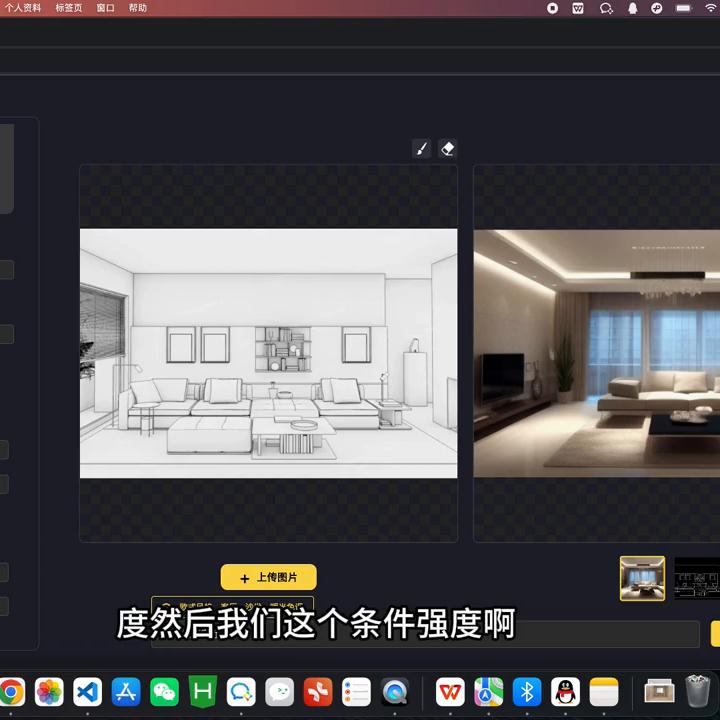The image size is (720, 720).
Task: Select the brush tool above the canvas
Action: pyautogui.click(x=422, y=149)
